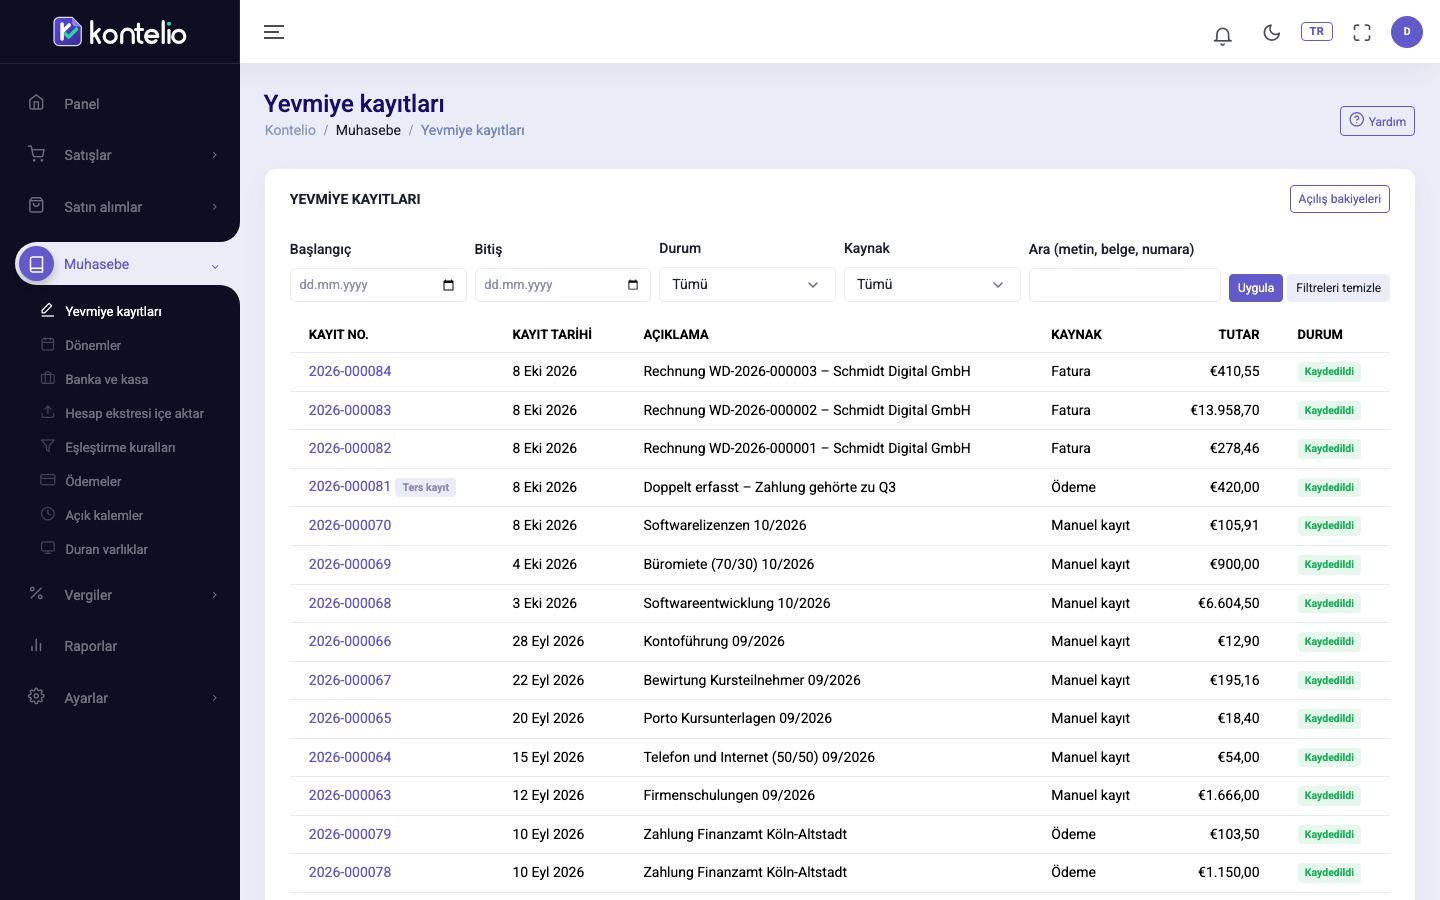Open Açık kalemler menu item

point(104,515)
